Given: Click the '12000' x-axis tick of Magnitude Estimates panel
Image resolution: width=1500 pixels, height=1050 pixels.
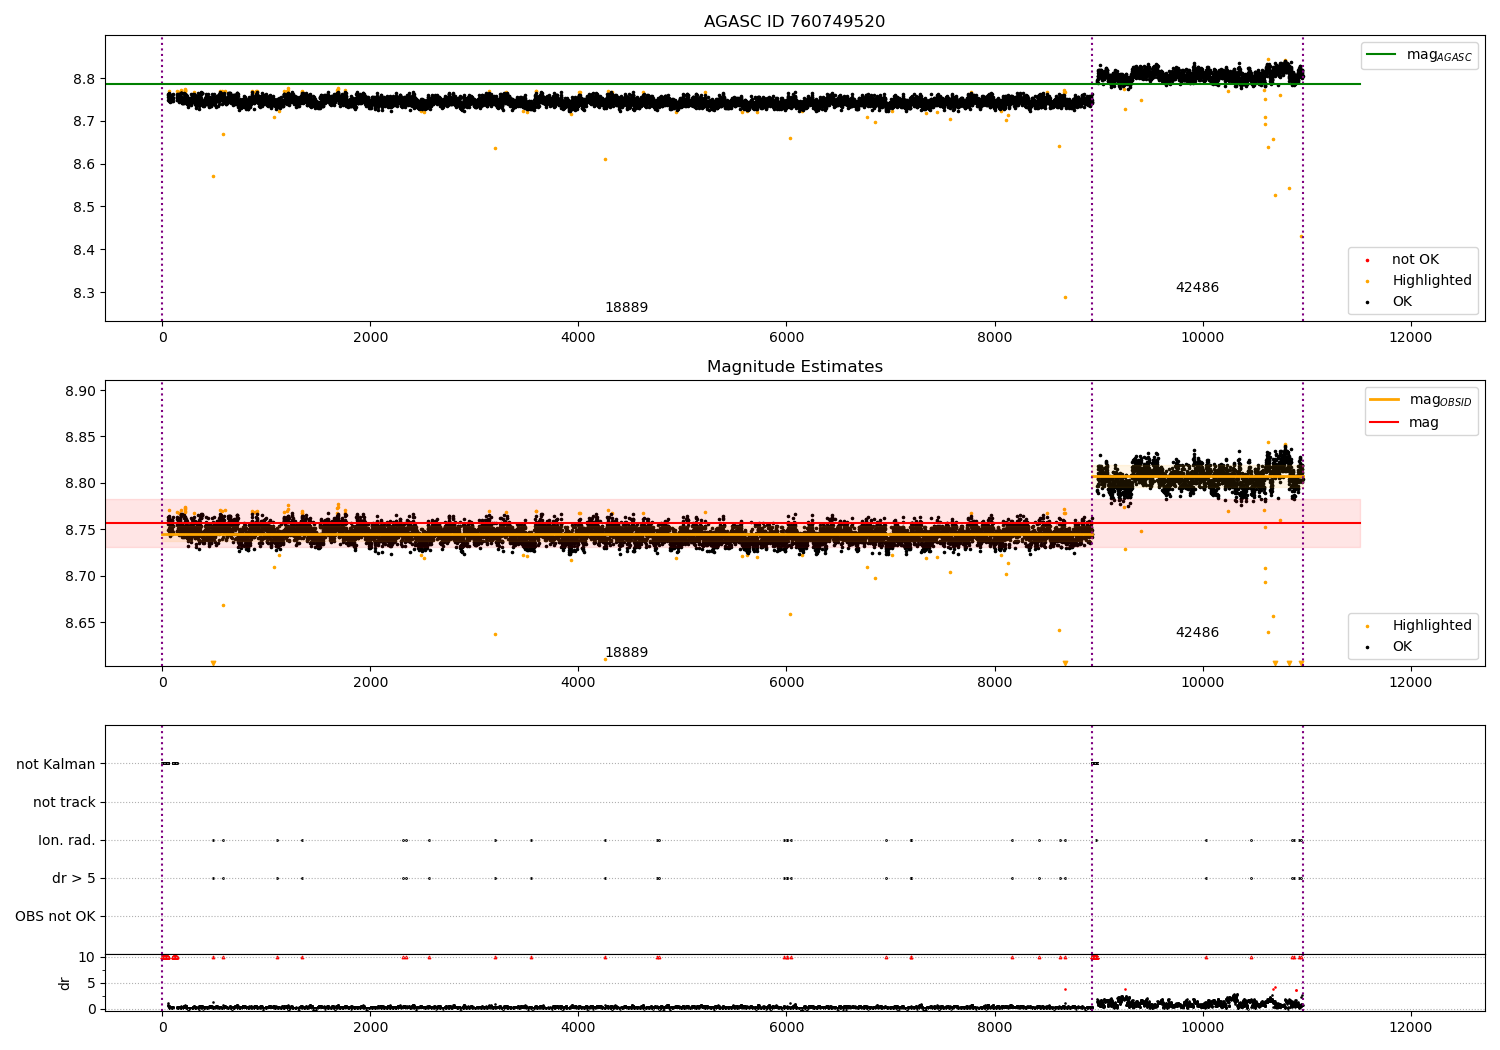Looking at the screenshot, I should pyautogui.click(x=1410, y=683).
